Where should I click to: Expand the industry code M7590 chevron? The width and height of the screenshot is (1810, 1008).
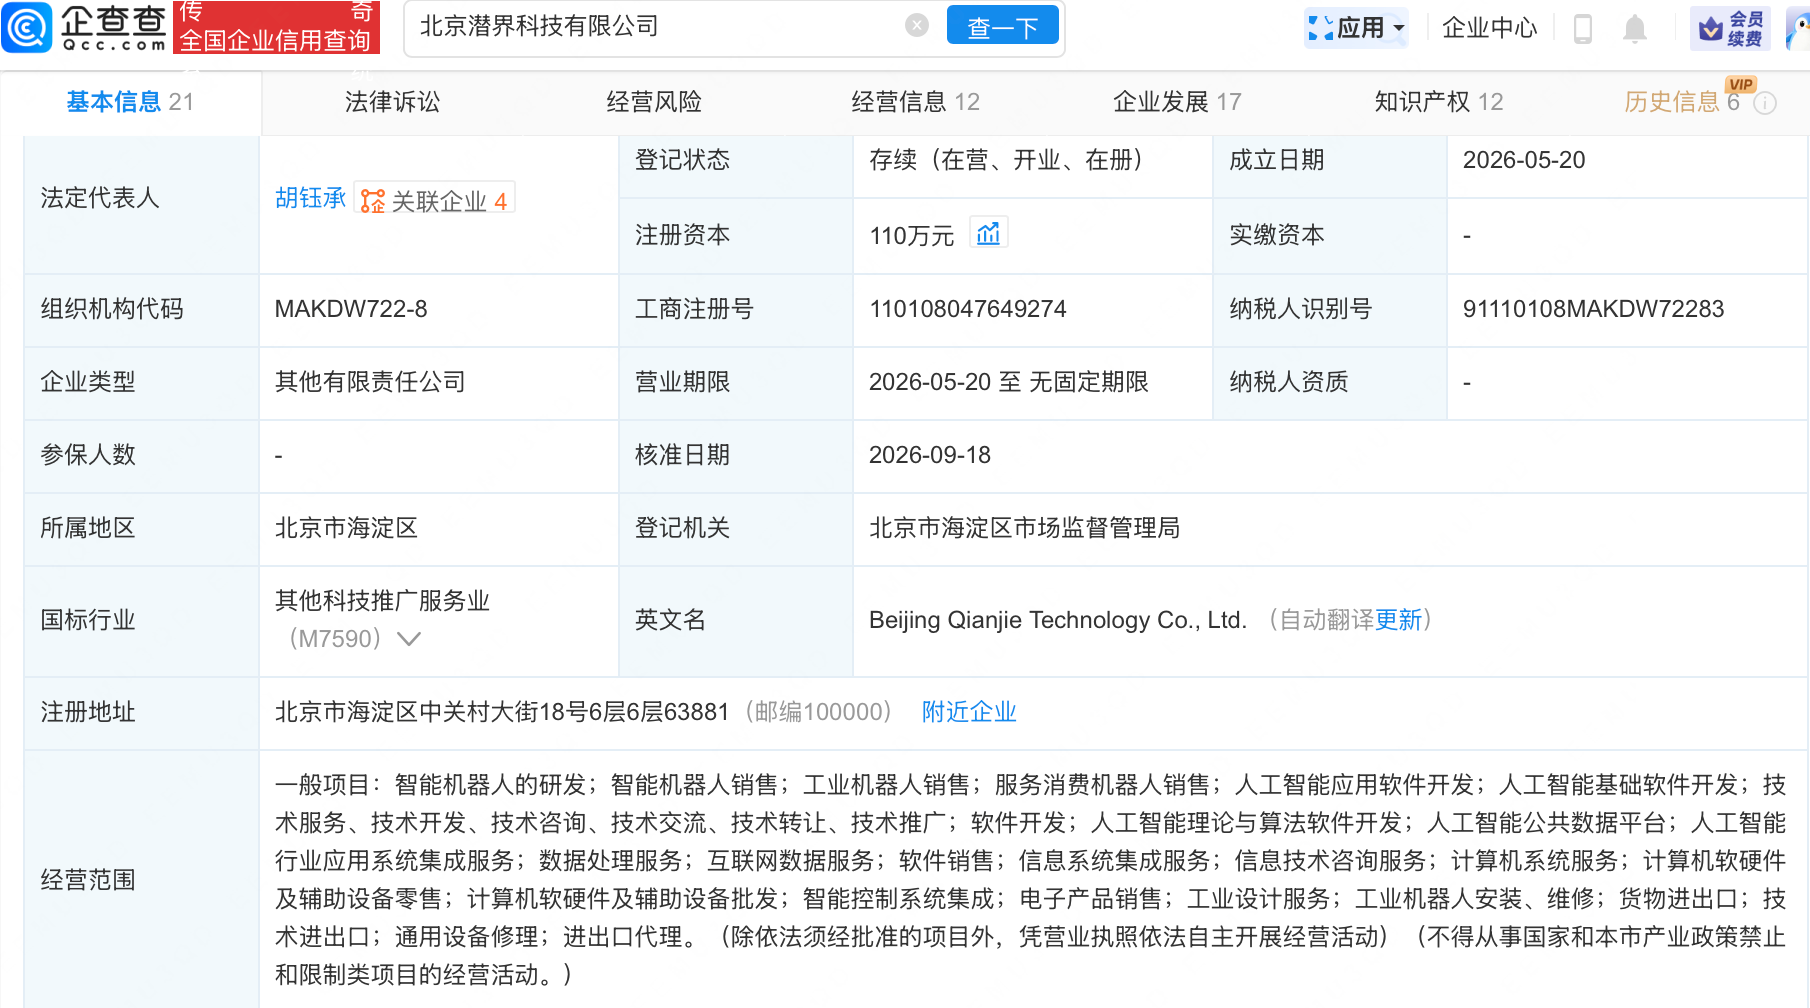tap(409, 638)
